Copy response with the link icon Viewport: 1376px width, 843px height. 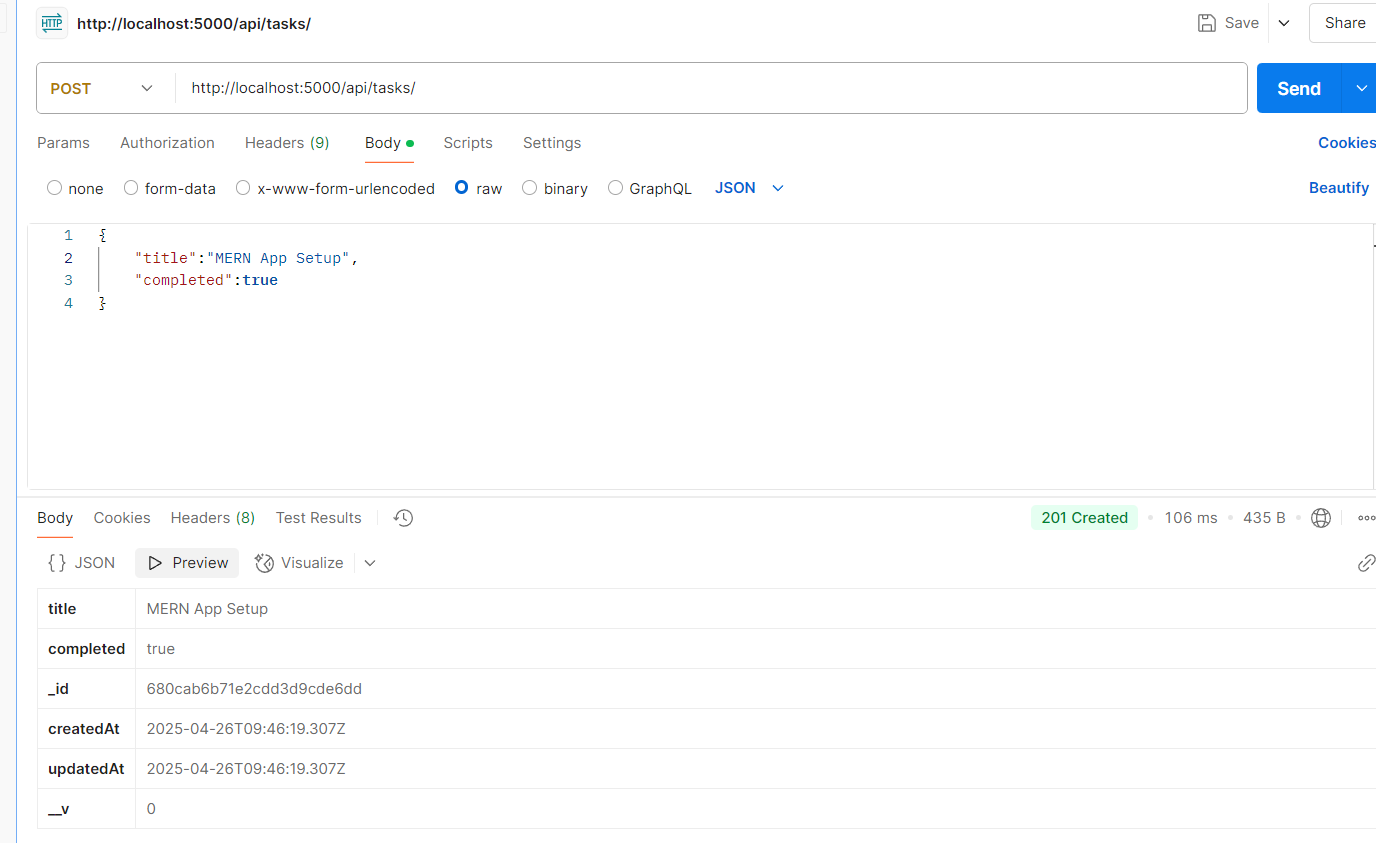tap(1366, 563)
